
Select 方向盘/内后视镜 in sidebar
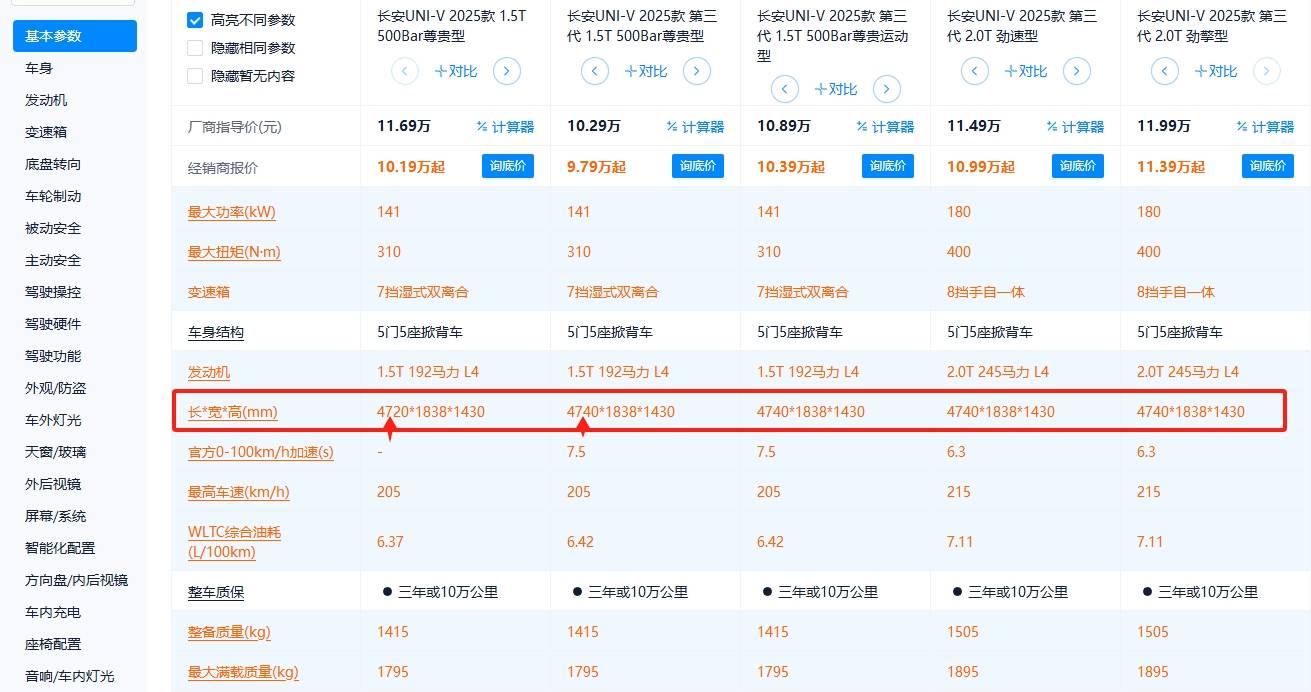[x=75, y=580]
